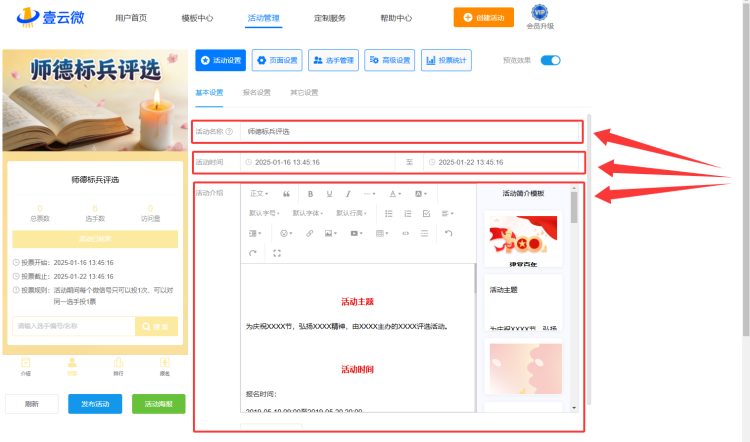This screenshot has width=750, height=442.
Task: Click the 选手管理 button
Action: 333,60
